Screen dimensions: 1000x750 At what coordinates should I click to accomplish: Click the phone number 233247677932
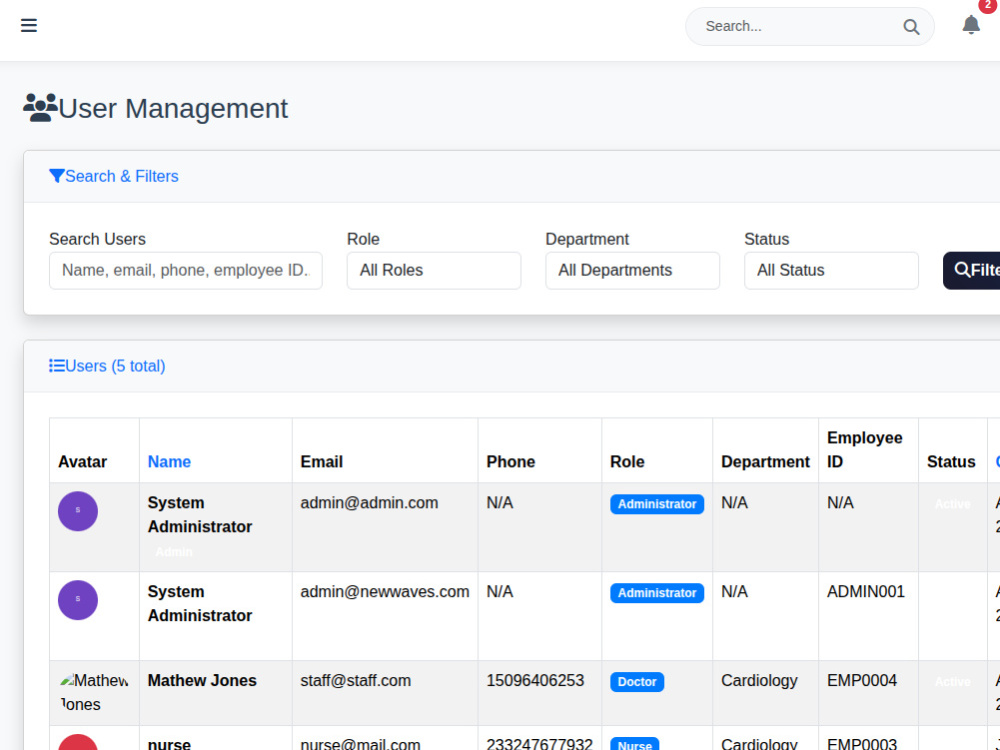click(x=540, y=744)
